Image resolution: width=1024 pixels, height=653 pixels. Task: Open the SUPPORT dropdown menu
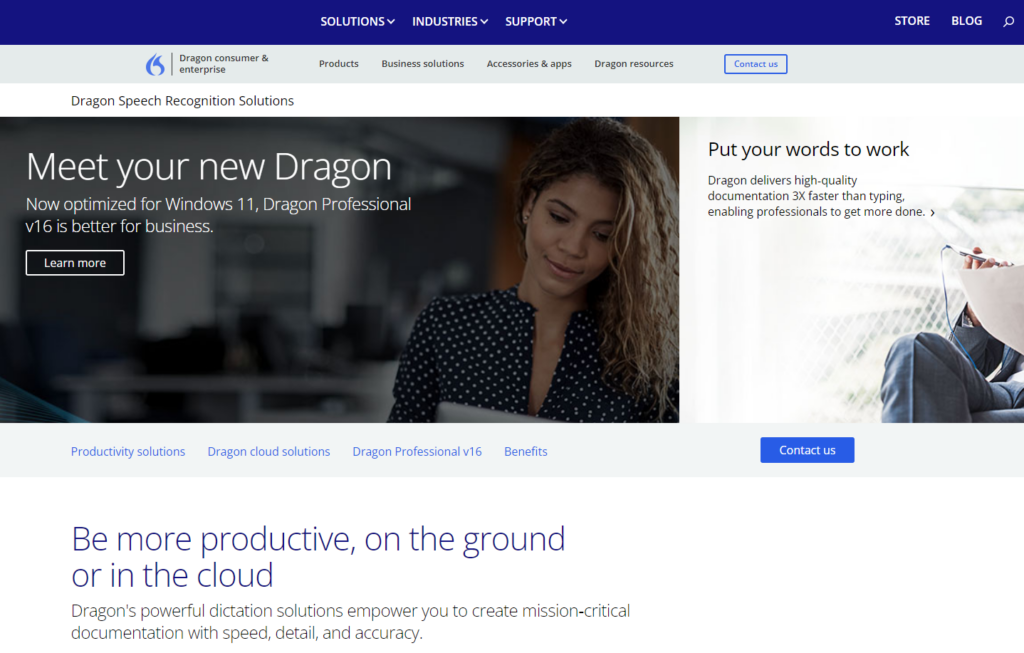point(535,20)
